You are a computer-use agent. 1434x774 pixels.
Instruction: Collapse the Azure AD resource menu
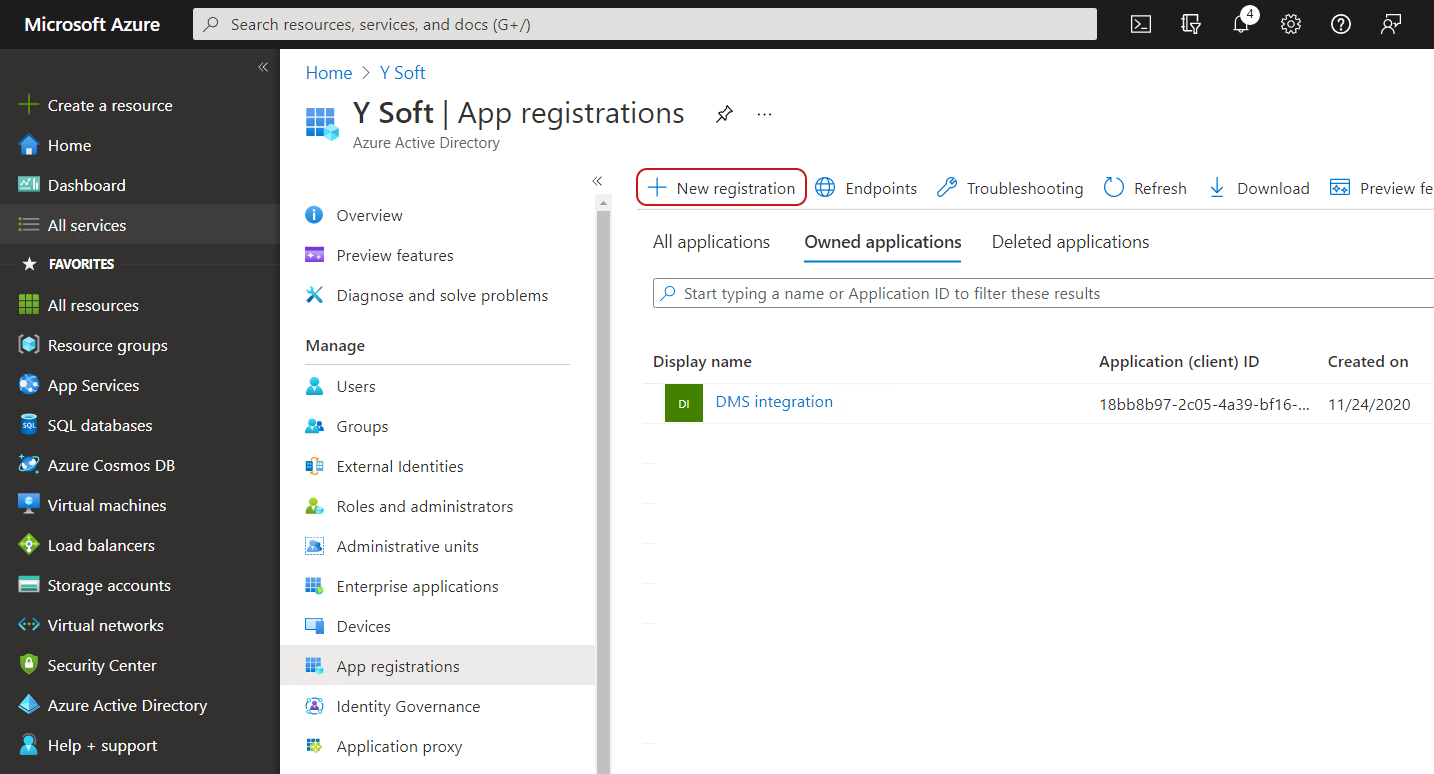(x=597, y=181)
